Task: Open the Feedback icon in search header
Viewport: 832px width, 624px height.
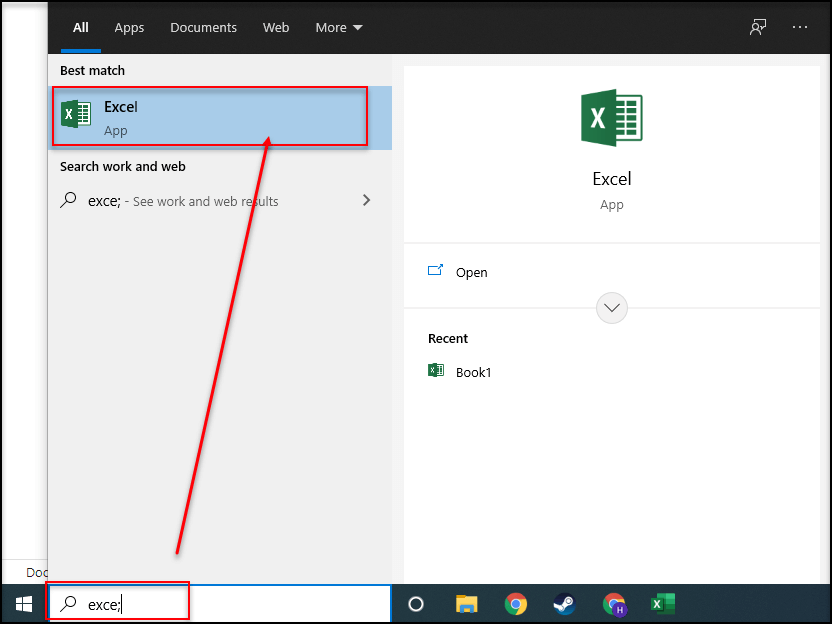Action: (758, 27)
